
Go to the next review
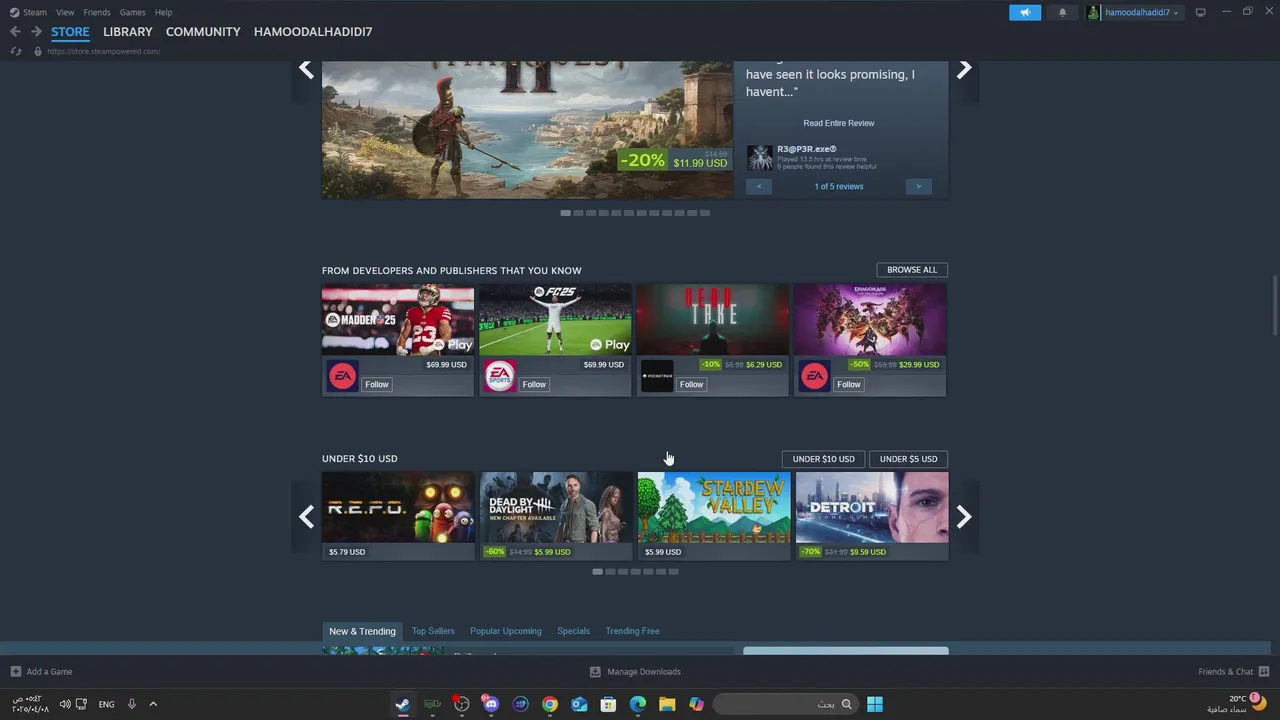point(919,187)
